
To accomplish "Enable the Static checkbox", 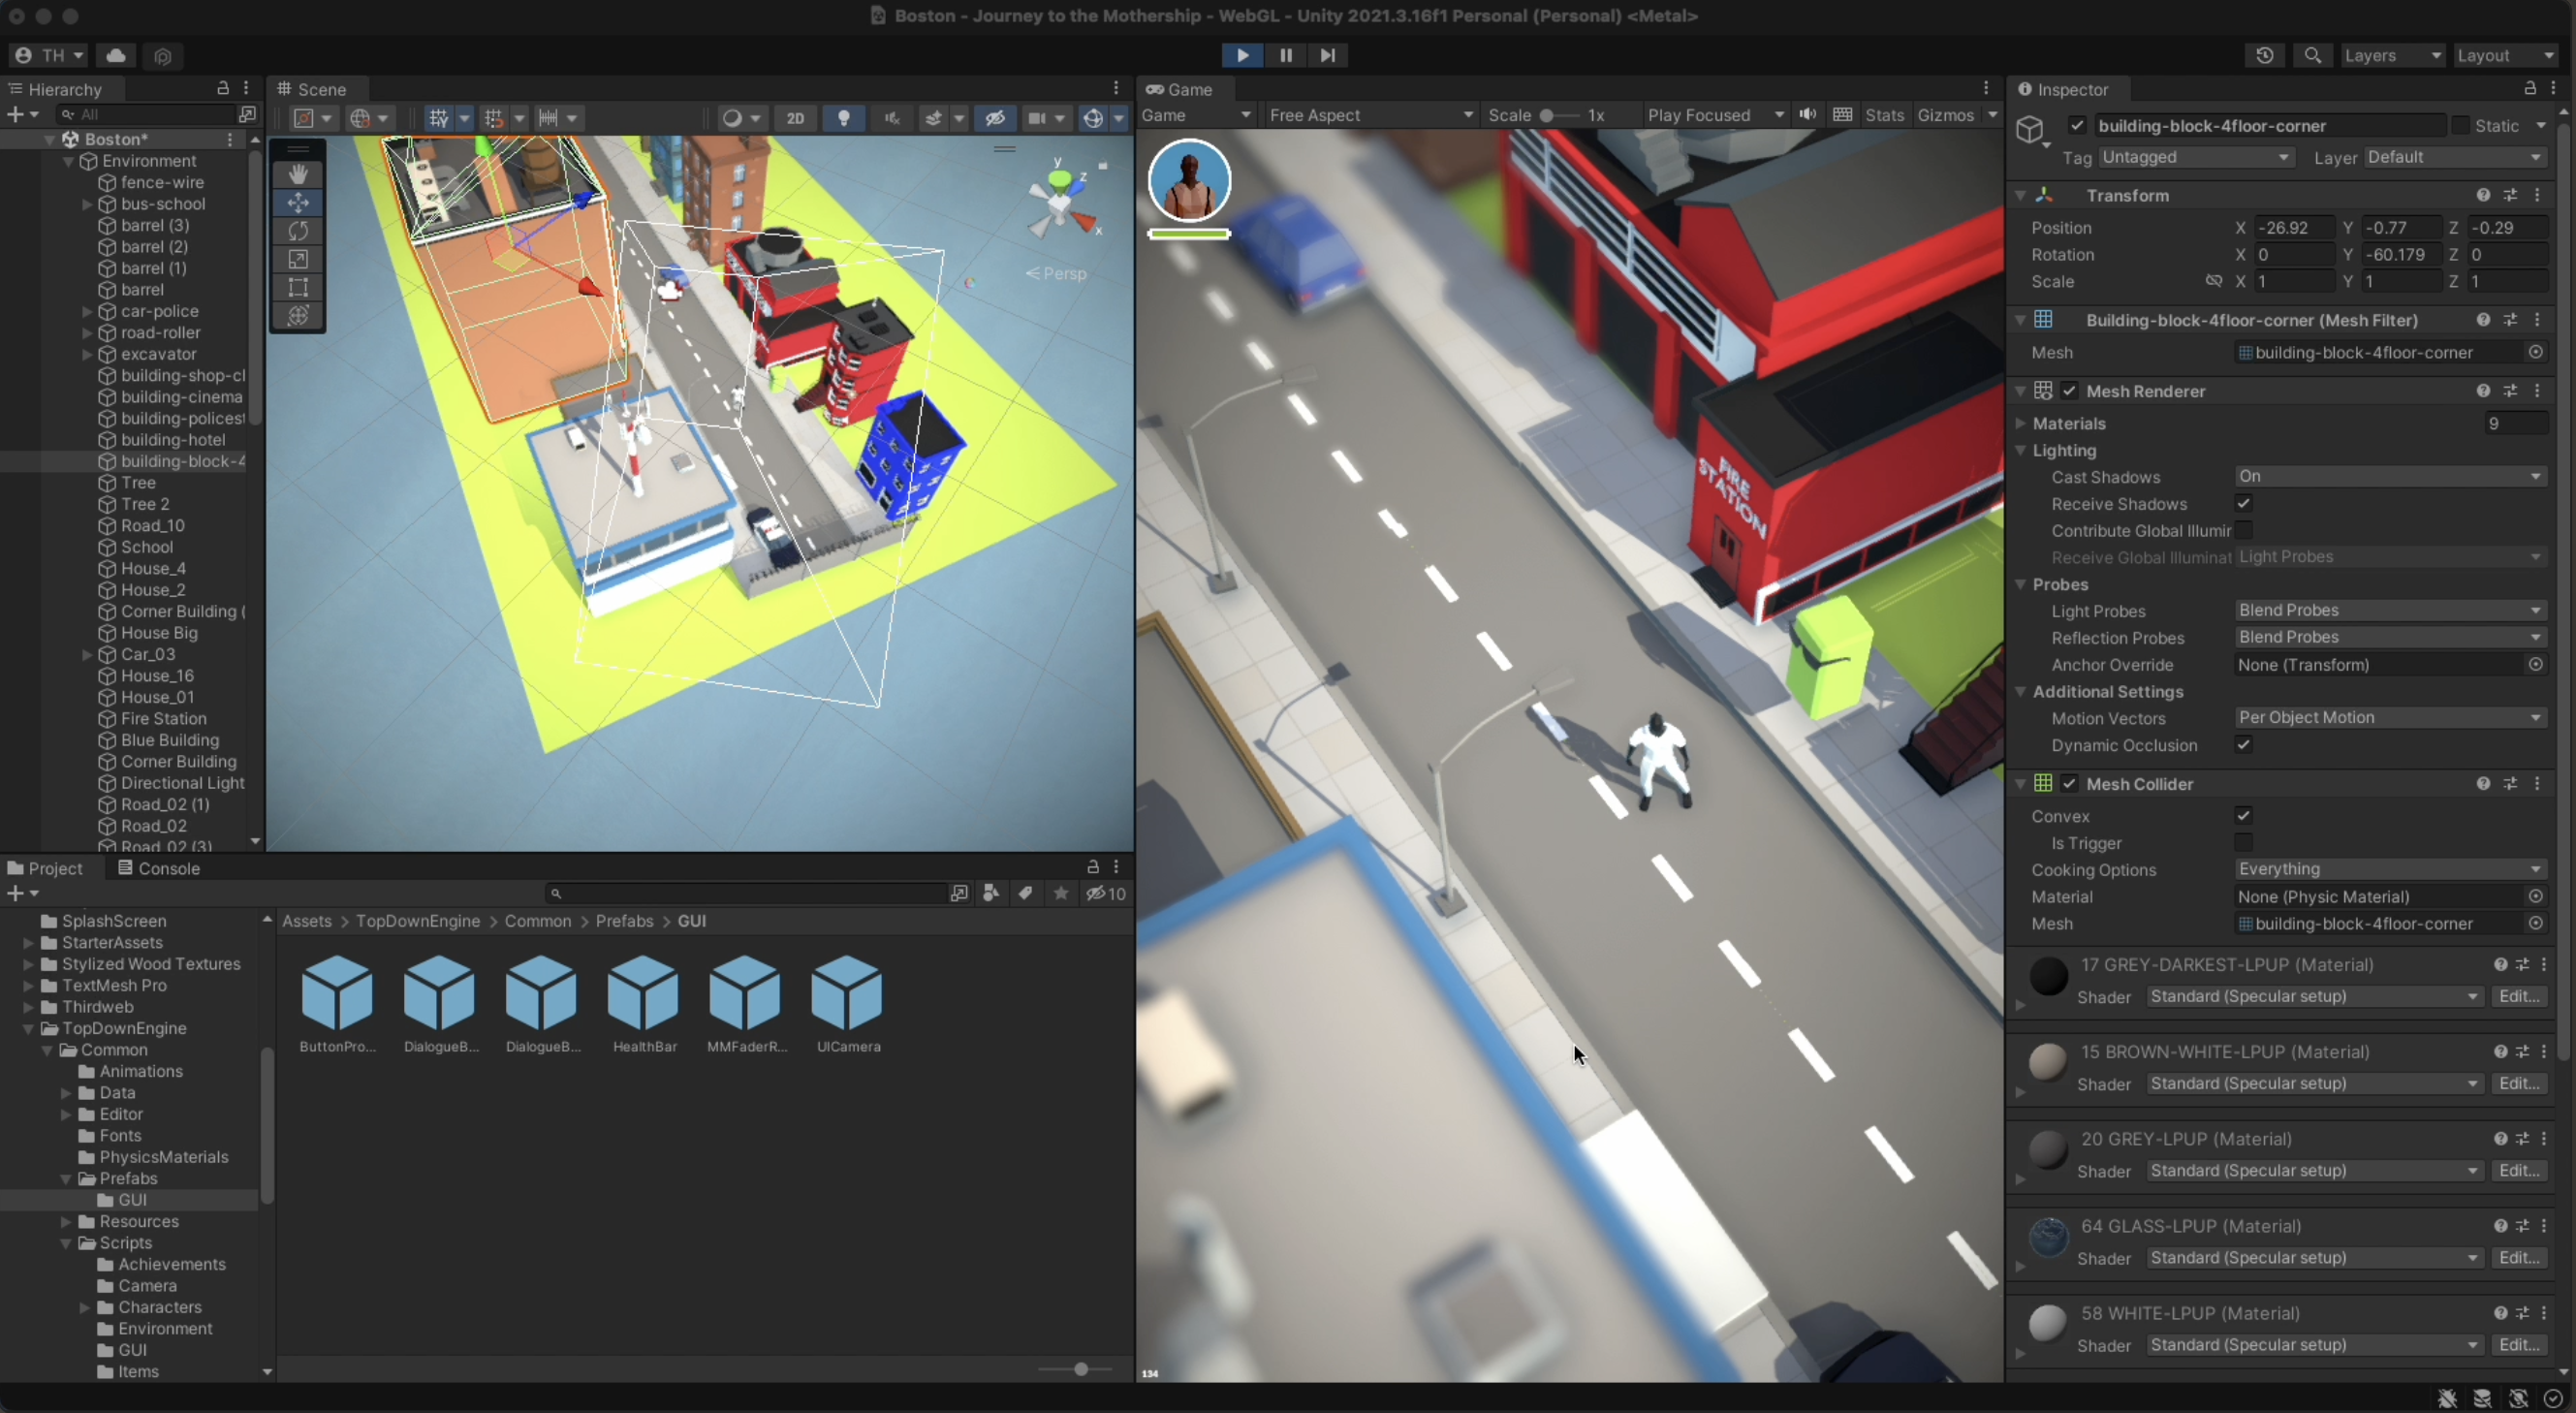I will click(x=2460, y=125).
